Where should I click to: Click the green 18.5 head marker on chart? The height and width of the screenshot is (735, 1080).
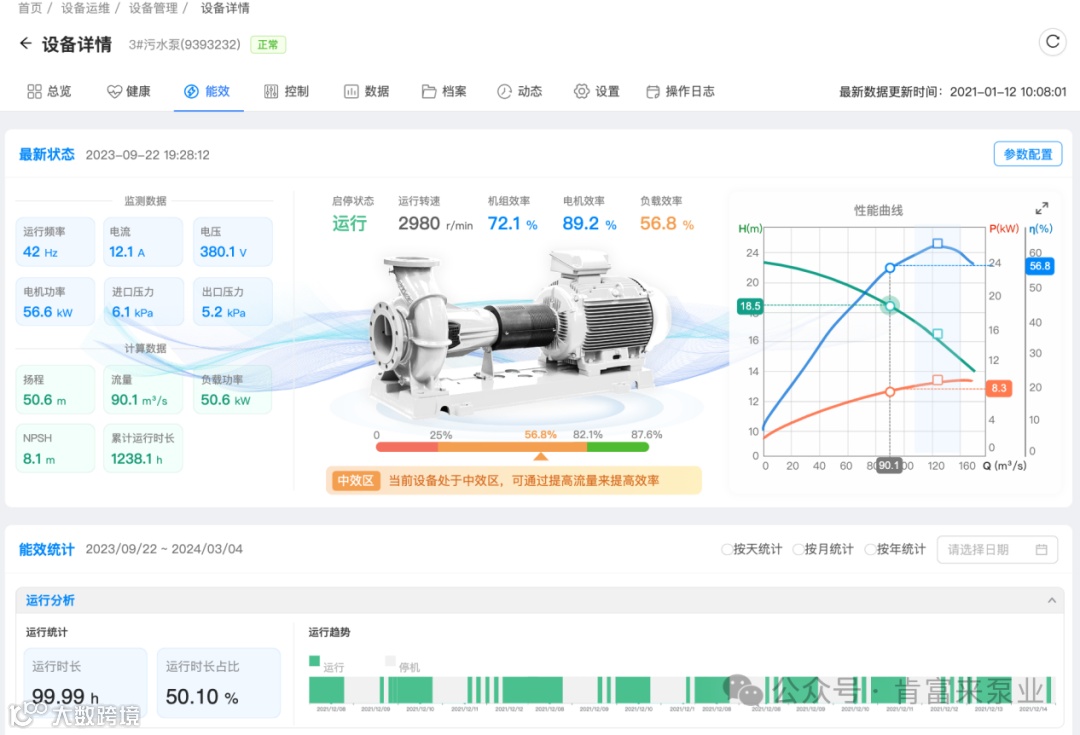(749, 306)
